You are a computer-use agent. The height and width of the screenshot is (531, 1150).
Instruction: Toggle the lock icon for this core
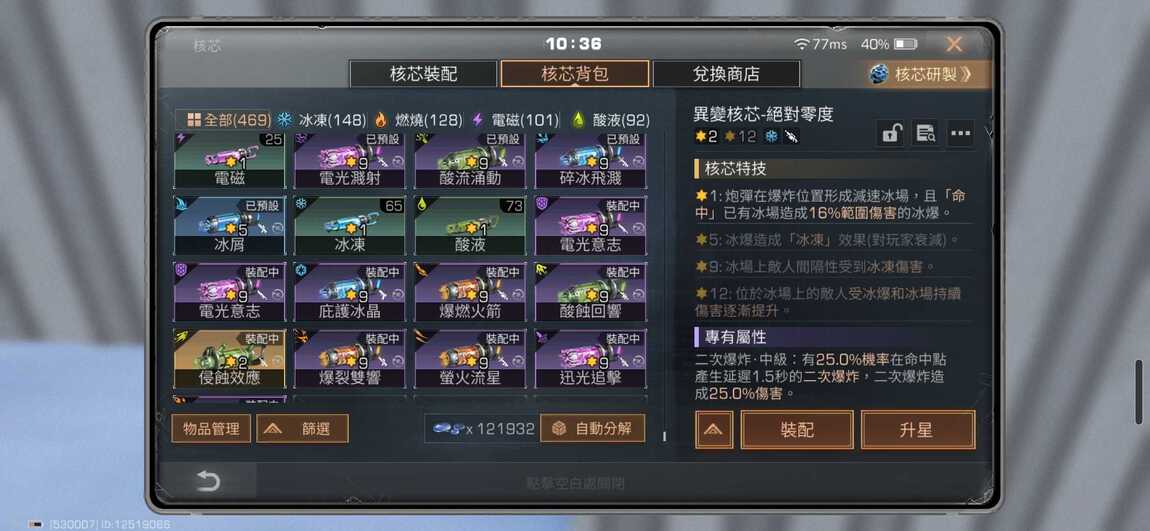(x=890, y=133)
